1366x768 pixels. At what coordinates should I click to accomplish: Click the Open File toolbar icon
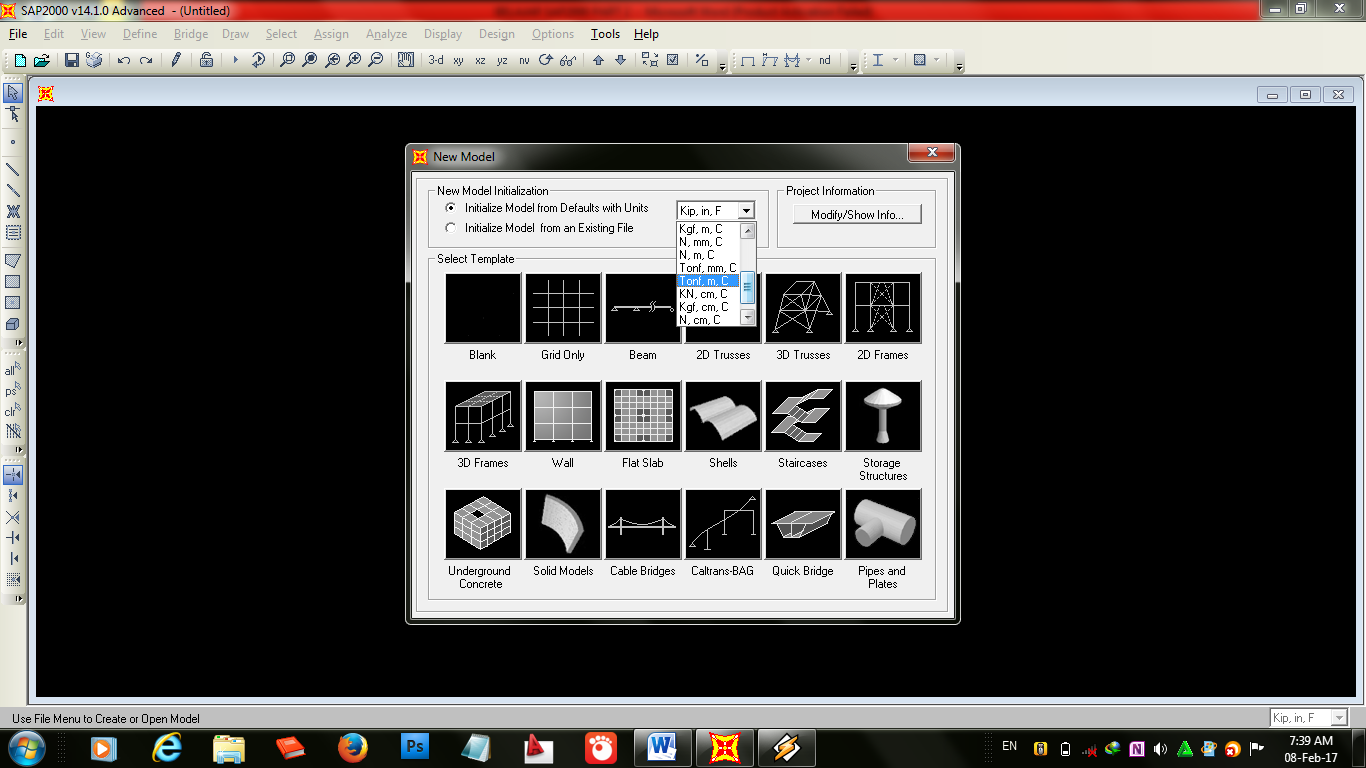click(x=42, y=60)
